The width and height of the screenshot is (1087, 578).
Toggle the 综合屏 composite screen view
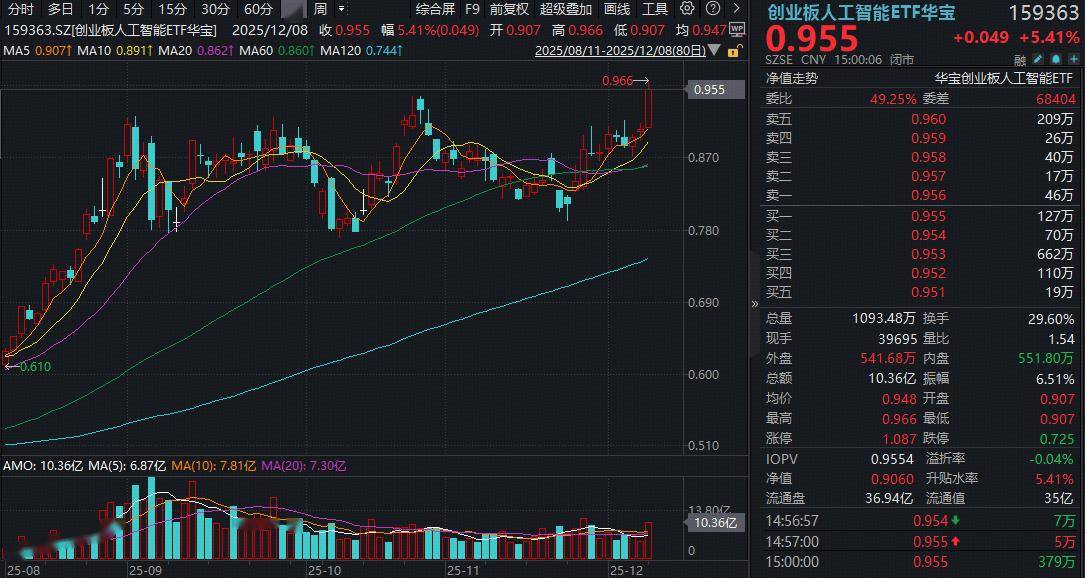click(435, 9)
